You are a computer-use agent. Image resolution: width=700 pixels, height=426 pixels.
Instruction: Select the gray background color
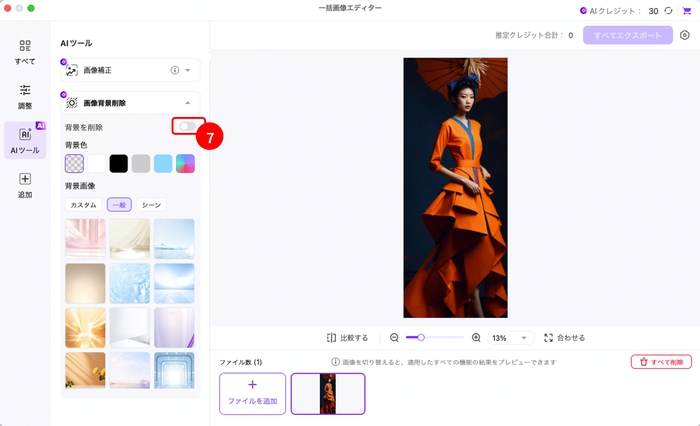tap(141, 163)
